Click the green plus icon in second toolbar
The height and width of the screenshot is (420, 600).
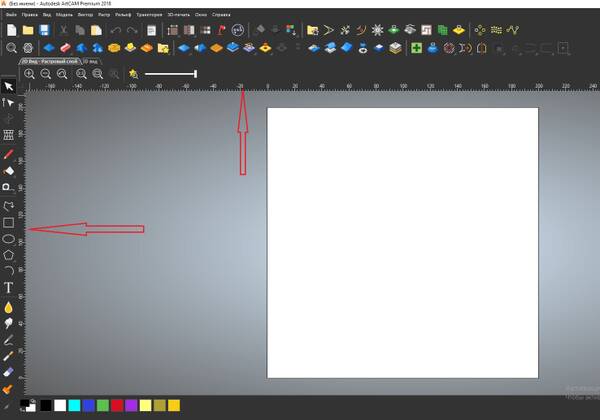coord(416,48)
